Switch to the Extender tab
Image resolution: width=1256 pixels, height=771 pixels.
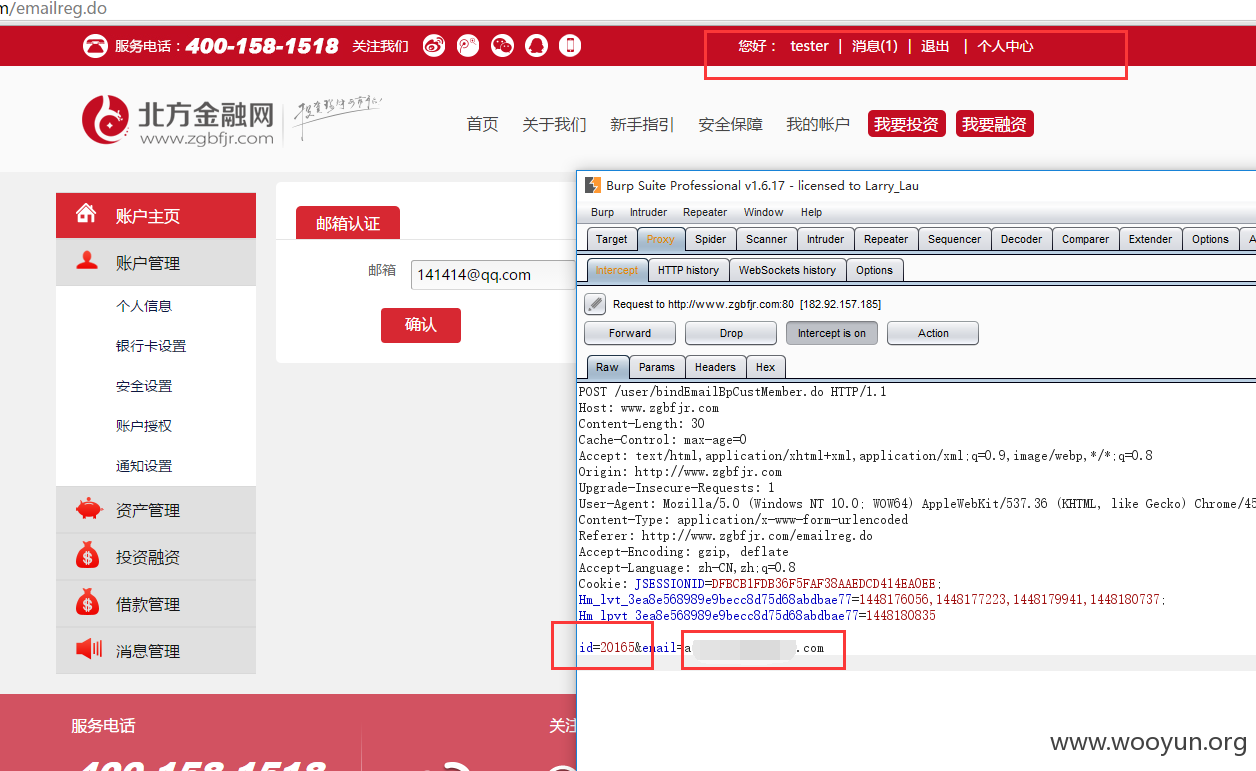click(1150, 239)
